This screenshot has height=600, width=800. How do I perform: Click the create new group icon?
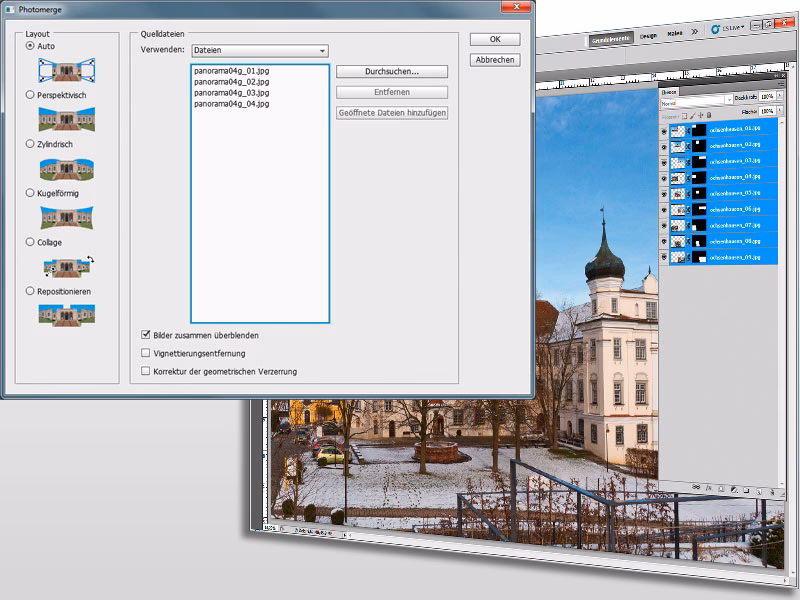click(747, 491)
